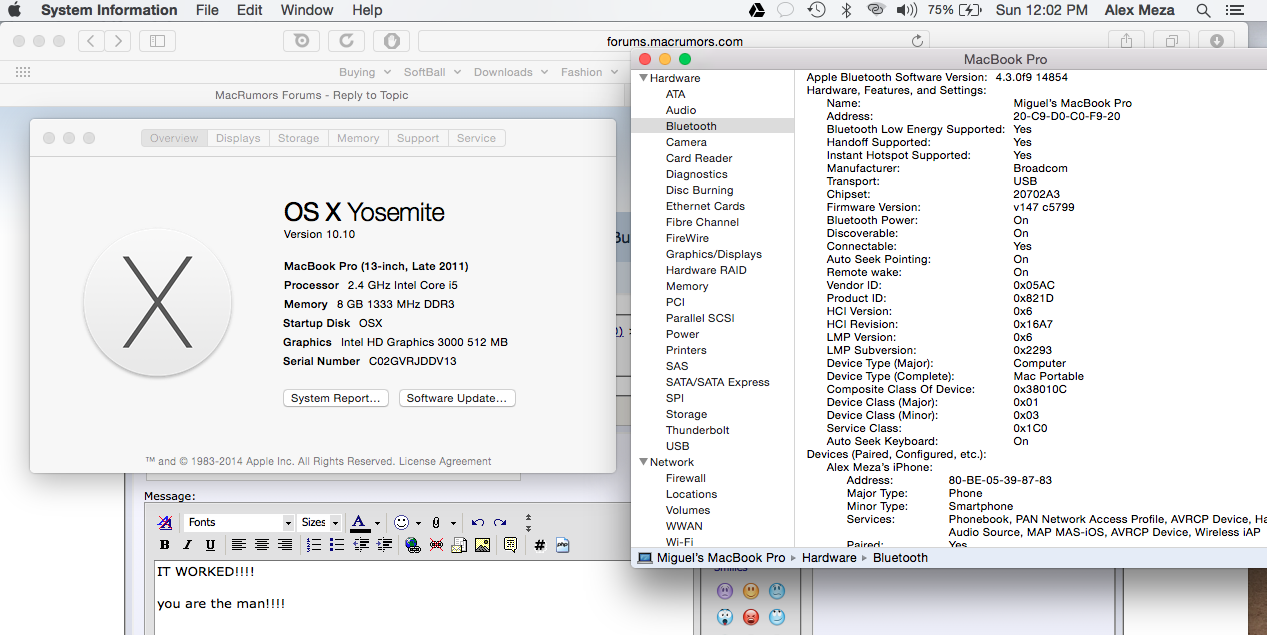Click the Safari sidebar toggle icon
The height and width of the screenshot is (635, 1267).
tap(157, 41)
